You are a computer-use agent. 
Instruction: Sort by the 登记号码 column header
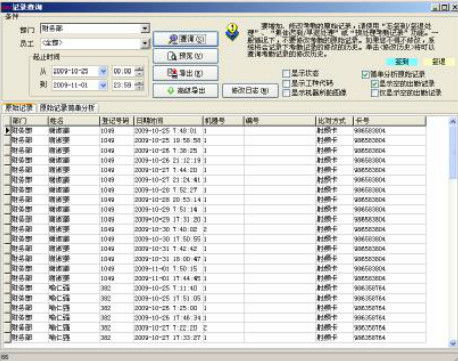pos(116,121)
